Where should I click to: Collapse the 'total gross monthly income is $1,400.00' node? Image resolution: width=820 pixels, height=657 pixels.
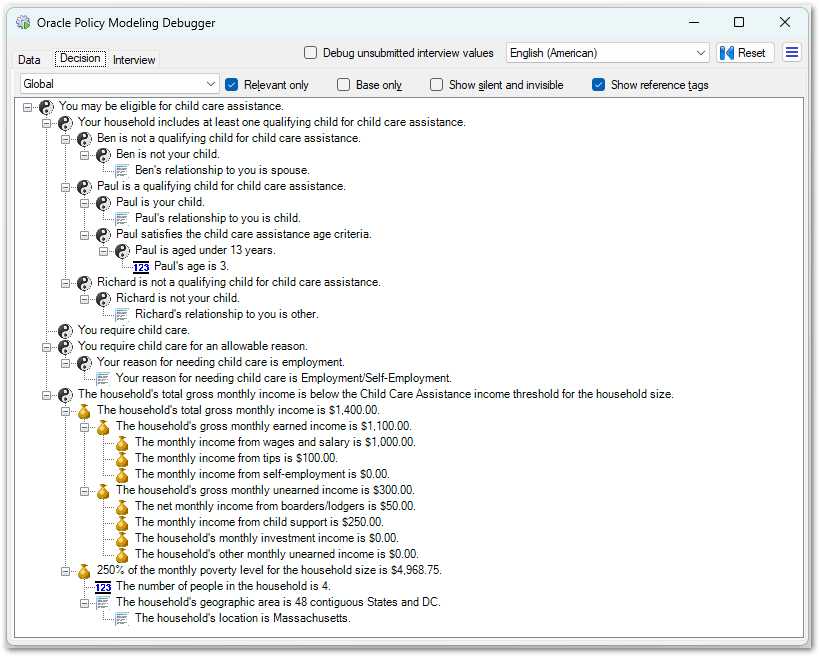pos(65,412)
